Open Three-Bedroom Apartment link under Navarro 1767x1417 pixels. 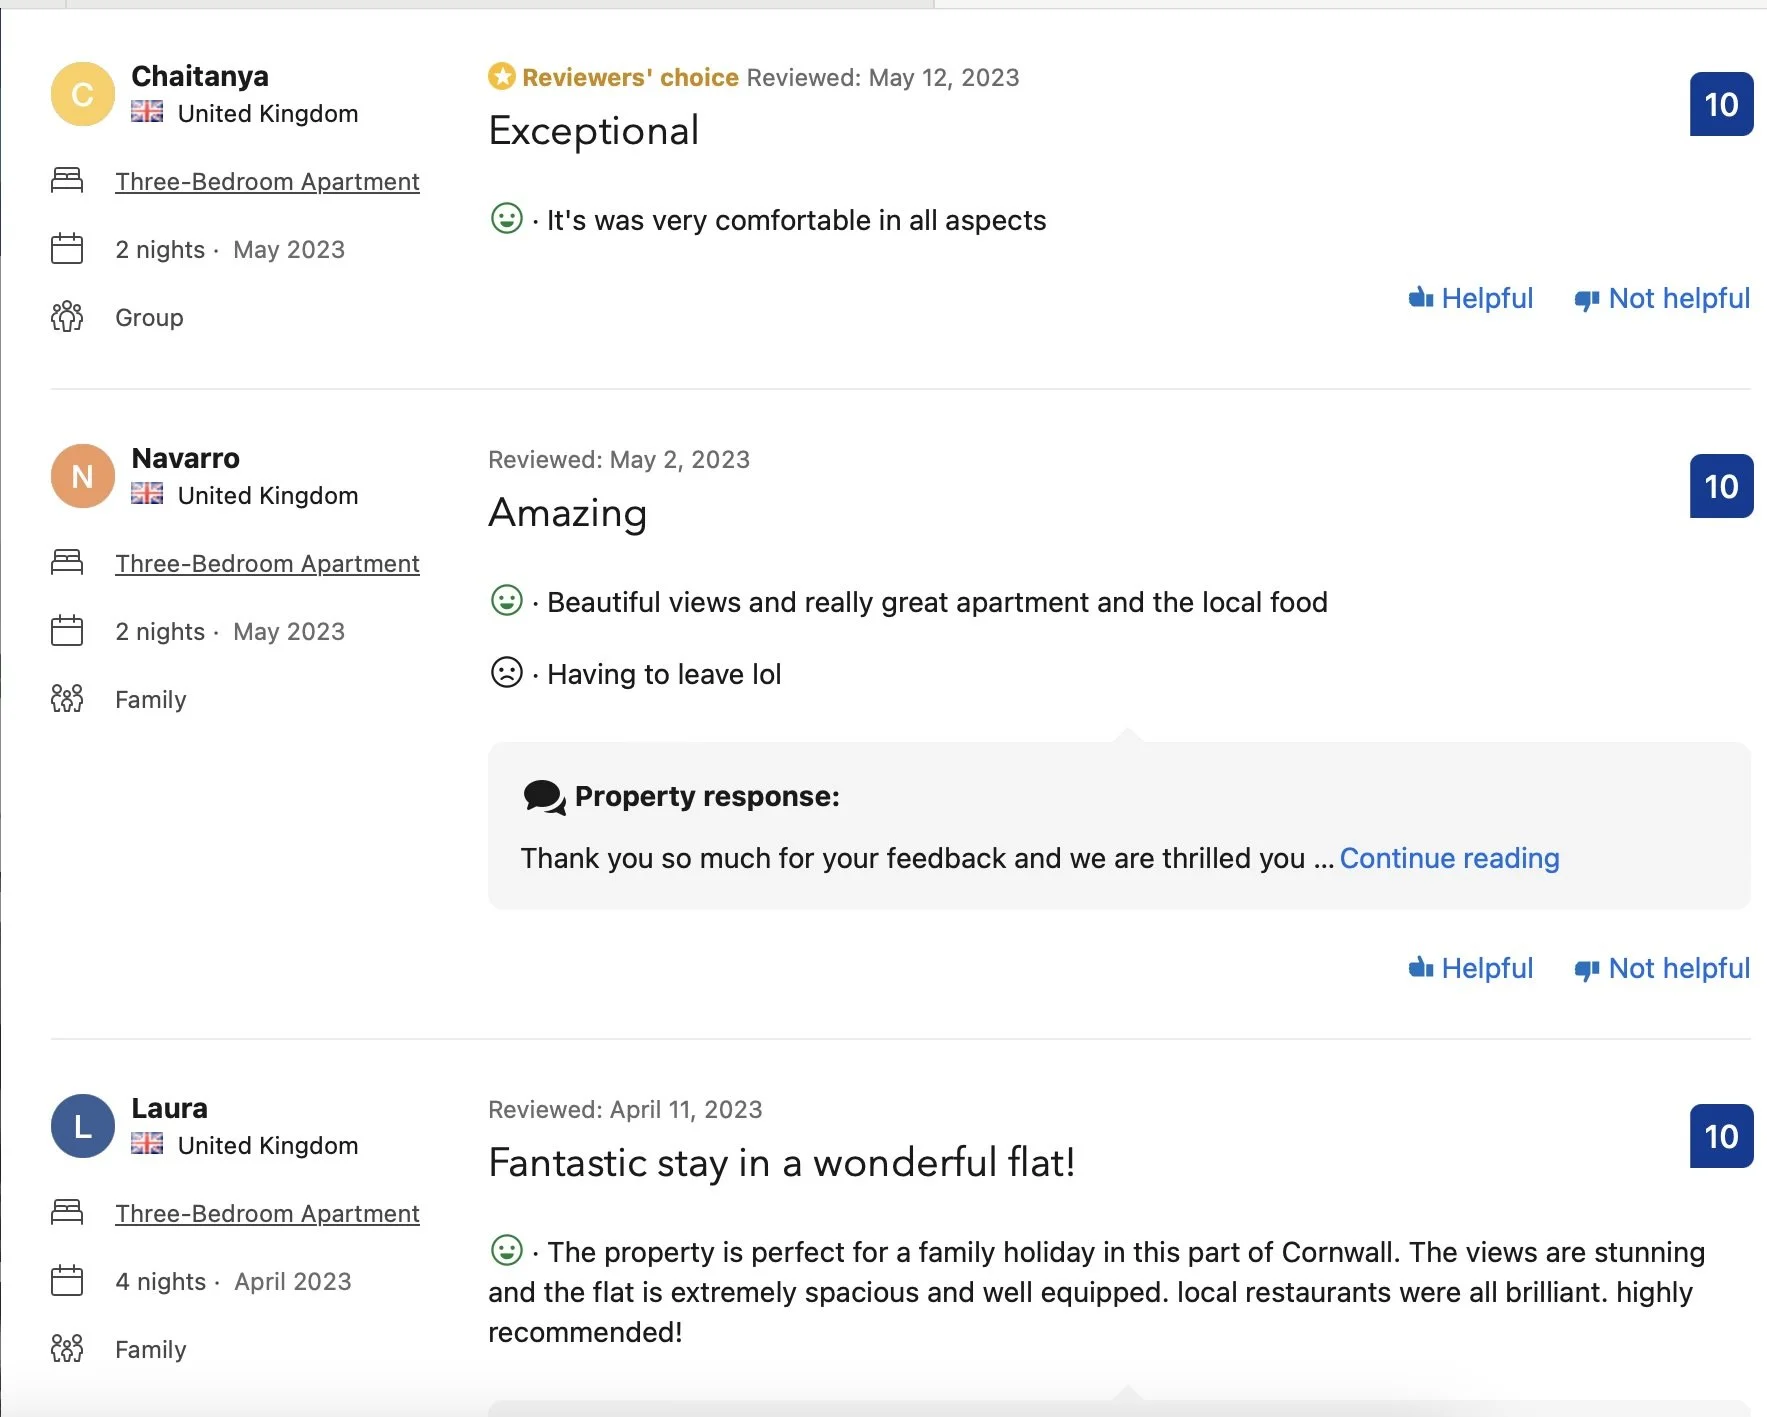(267, 563)
